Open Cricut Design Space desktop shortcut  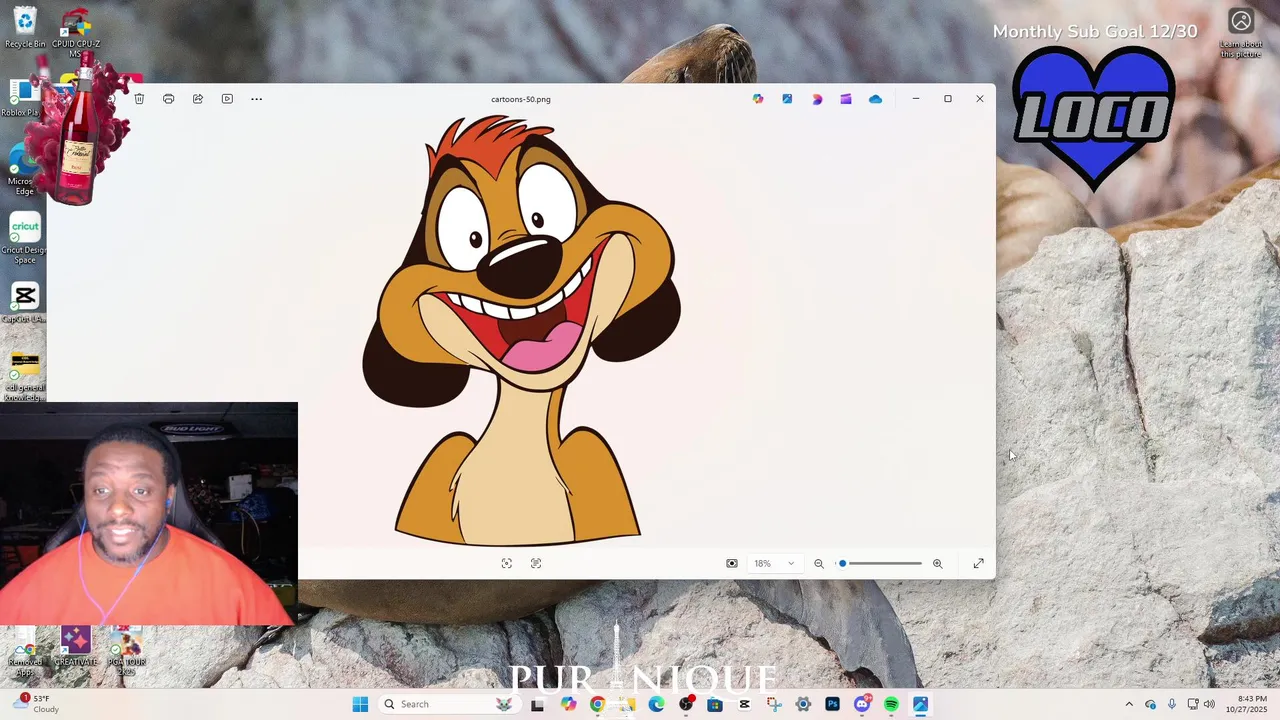pos(25,240)
